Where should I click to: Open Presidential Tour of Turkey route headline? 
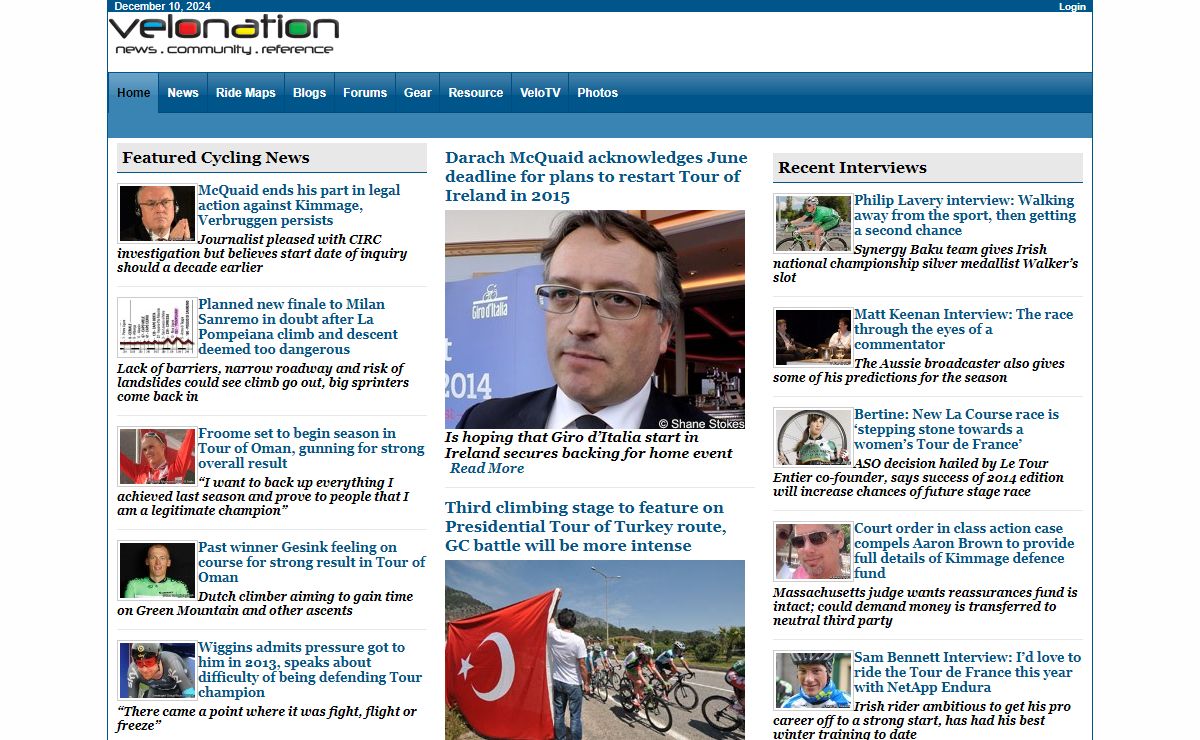pyautogui.click(x=586, y=526)
